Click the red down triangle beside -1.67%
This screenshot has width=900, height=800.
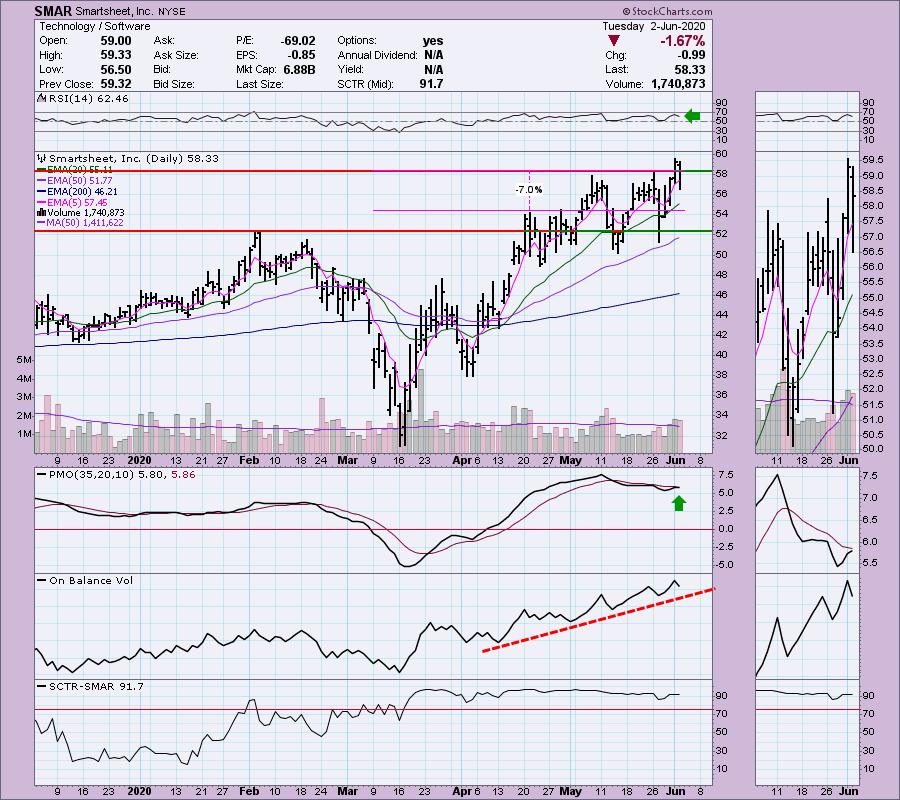(x=614, y=41)
